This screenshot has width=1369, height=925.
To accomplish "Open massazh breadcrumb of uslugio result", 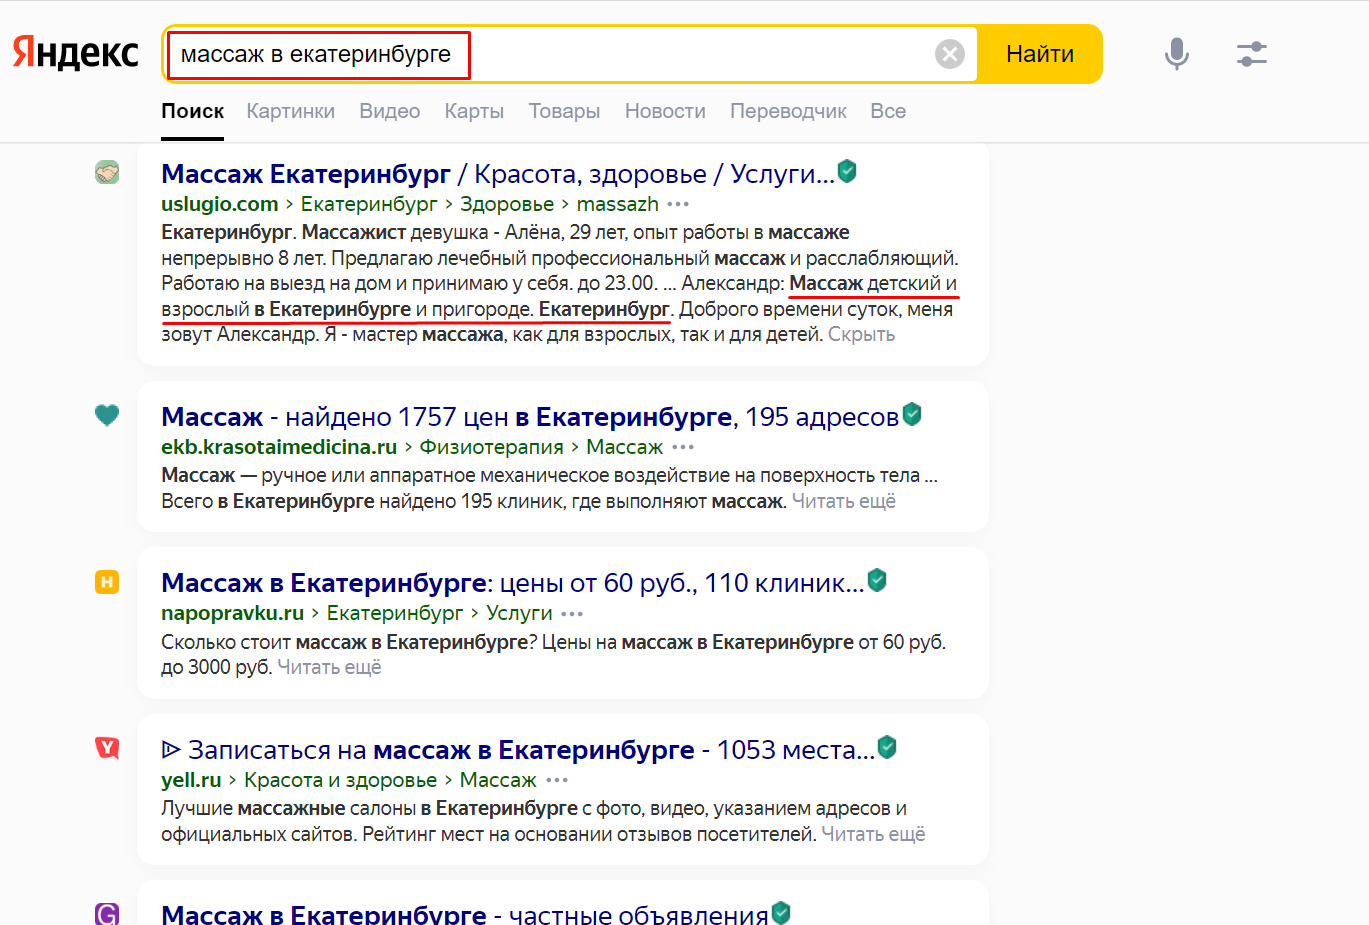I will click(x=618, y=204).
